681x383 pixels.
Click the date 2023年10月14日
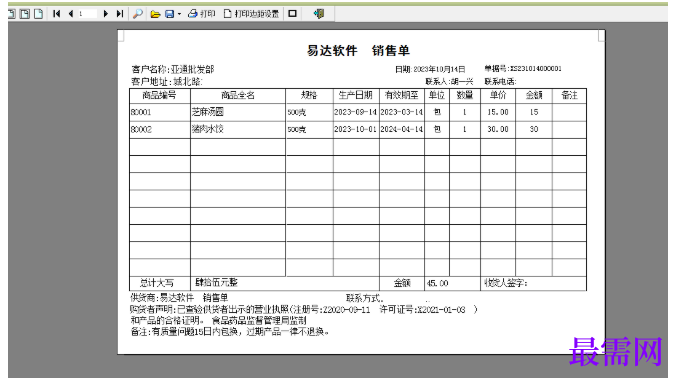439,69
